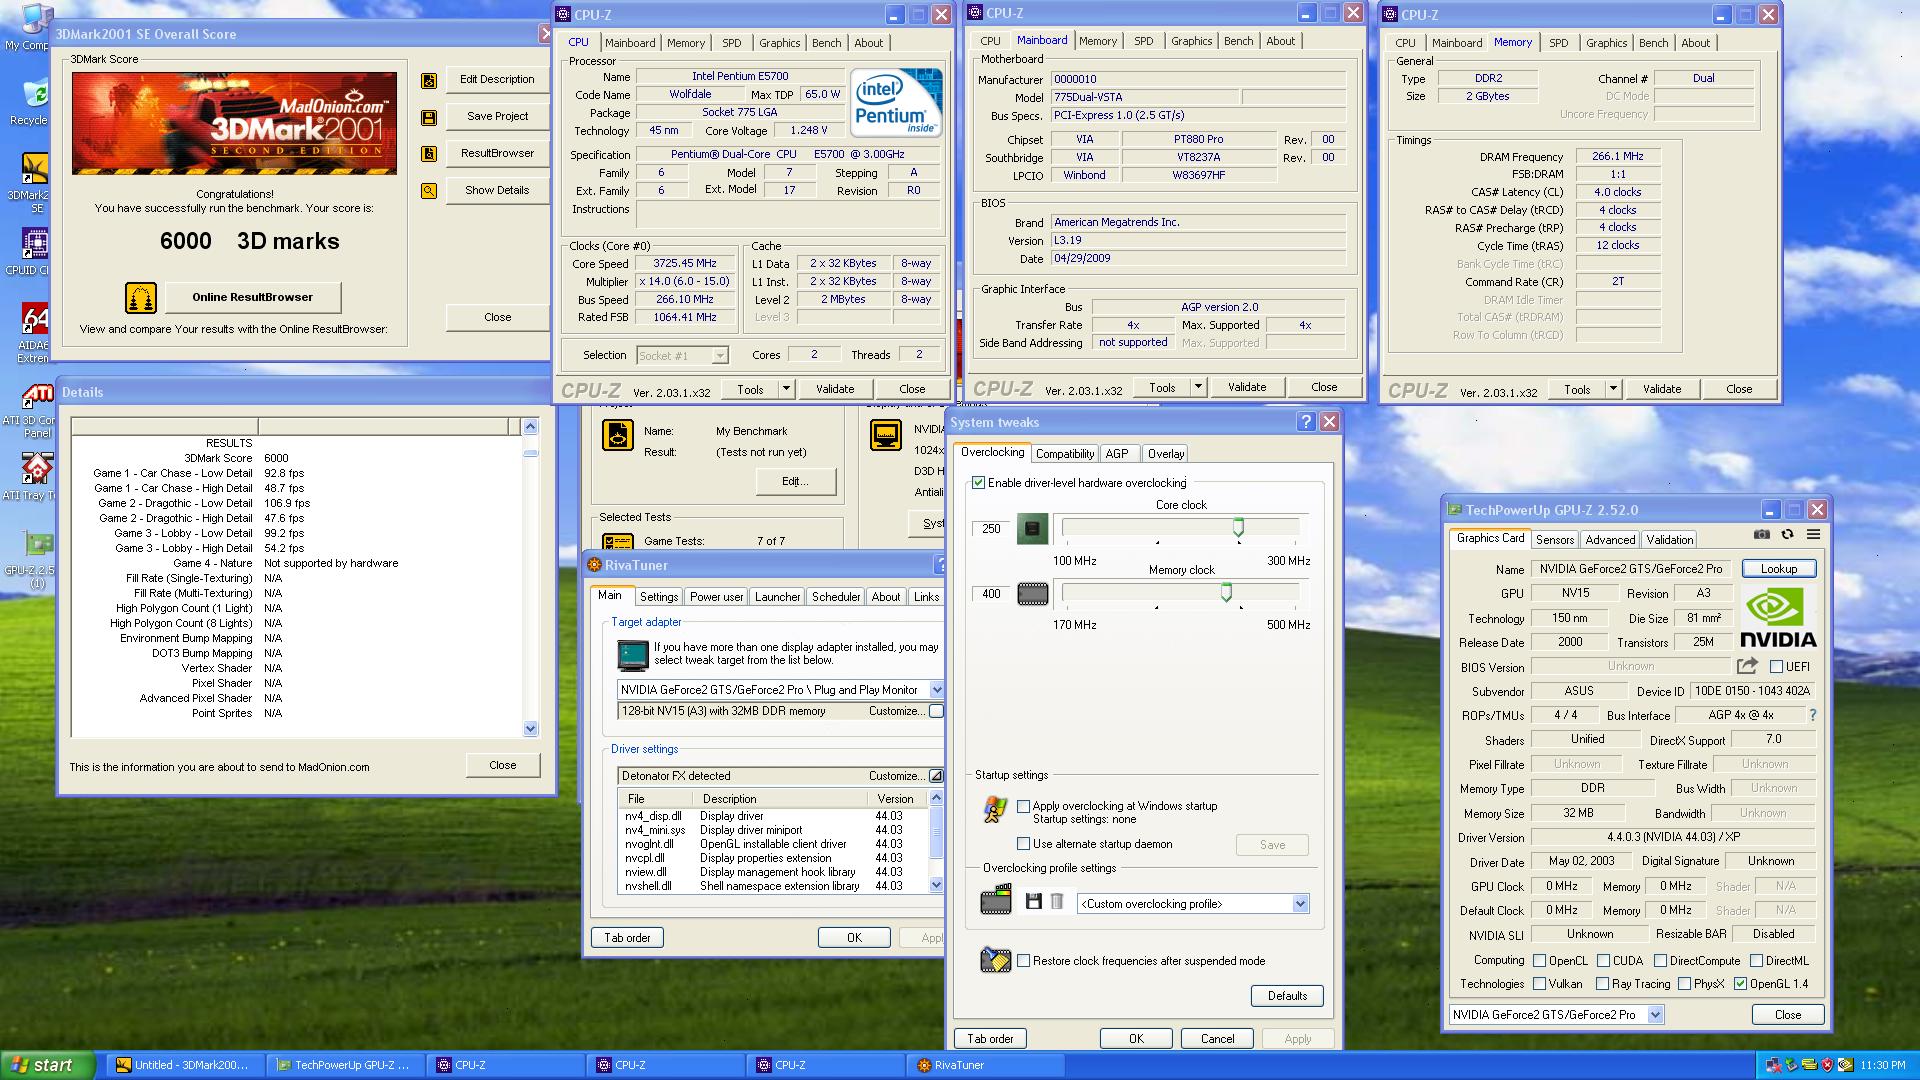Open the Power user tab in RivaTuner
1920x1080 pixels.
tap(717, 597)
